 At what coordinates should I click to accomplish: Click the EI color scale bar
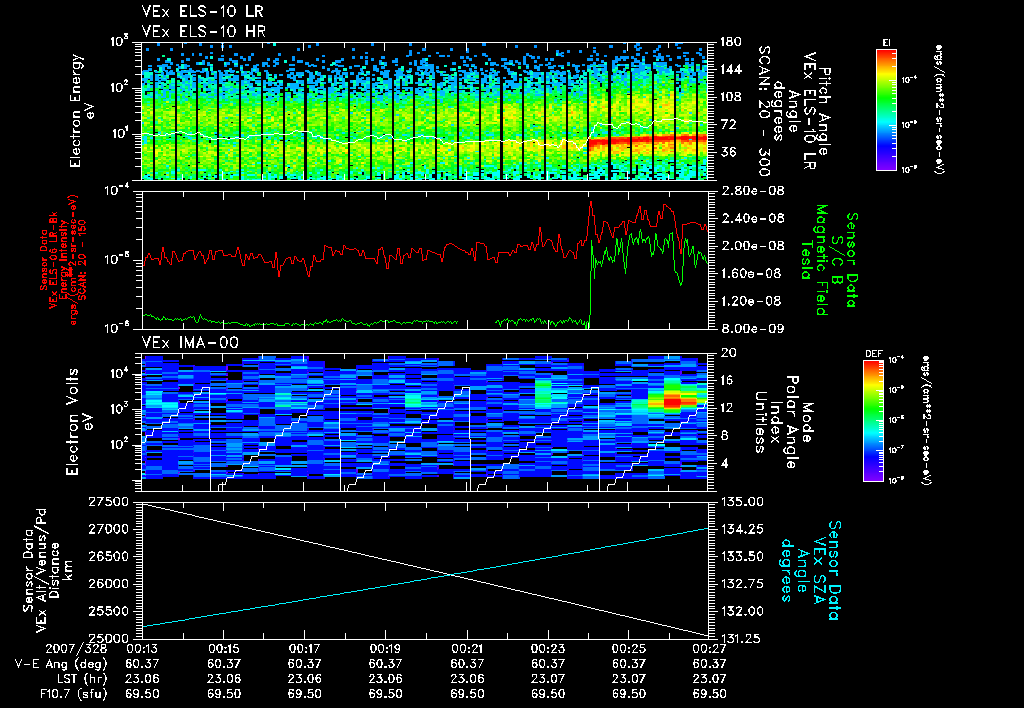pos(886,109)
